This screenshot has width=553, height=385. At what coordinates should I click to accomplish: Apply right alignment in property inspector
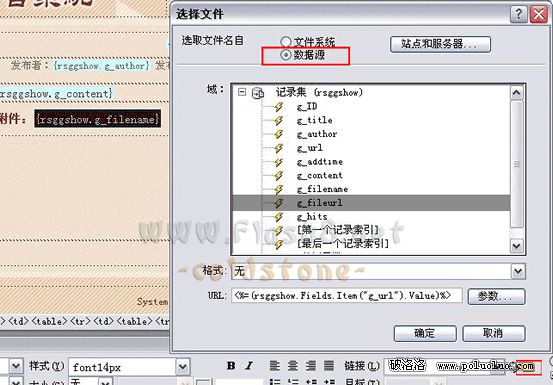(311, 366)
